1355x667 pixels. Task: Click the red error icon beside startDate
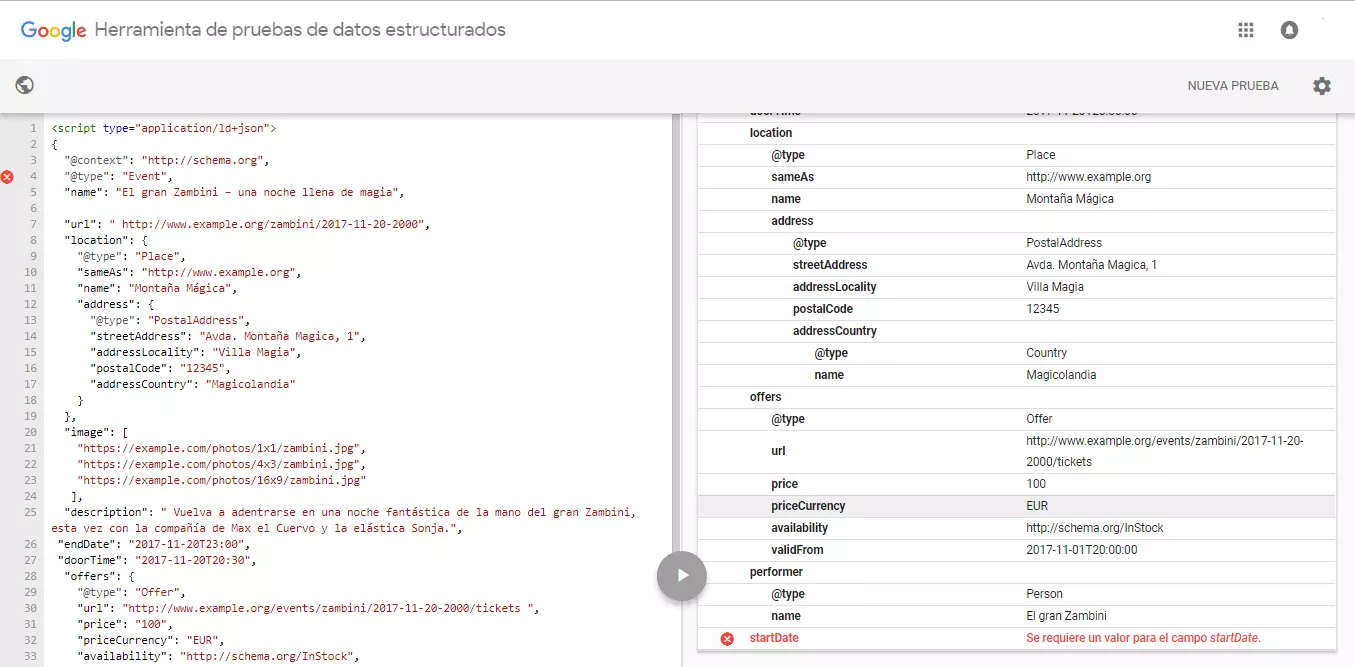coord(727,639)
